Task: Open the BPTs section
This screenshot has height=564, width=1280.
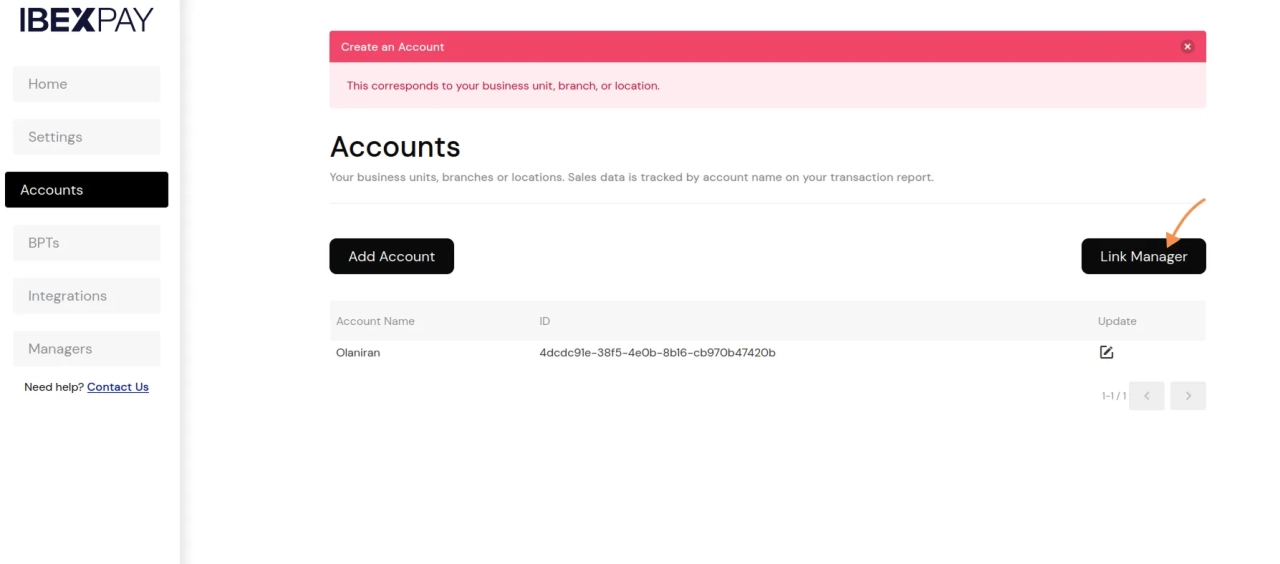Action: point(86,243)
